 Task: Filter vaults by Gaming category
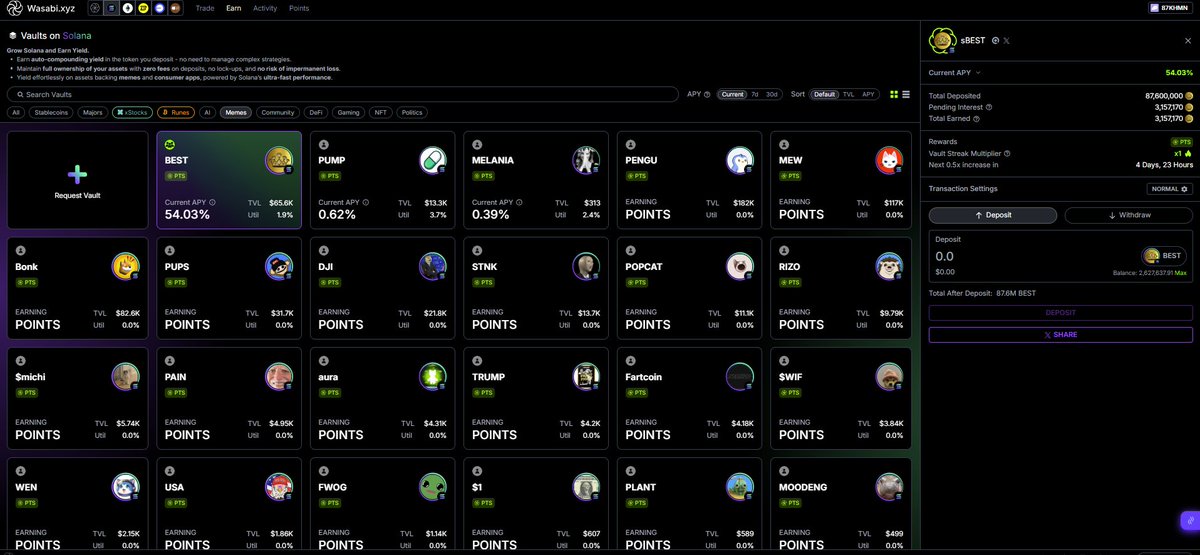[348, 113]
